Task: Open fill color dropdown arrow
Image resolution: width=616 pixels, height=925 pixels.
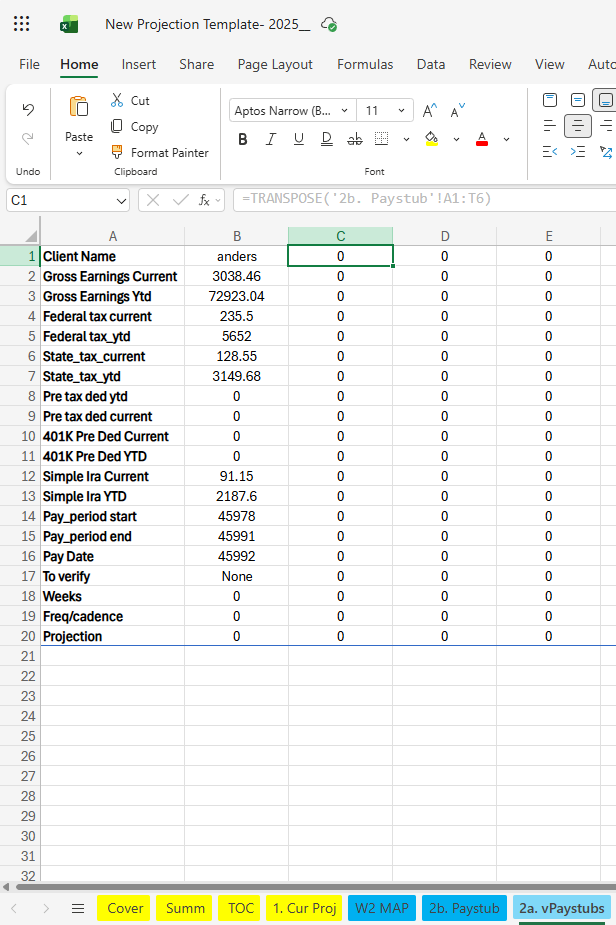Action: (456, 139)
